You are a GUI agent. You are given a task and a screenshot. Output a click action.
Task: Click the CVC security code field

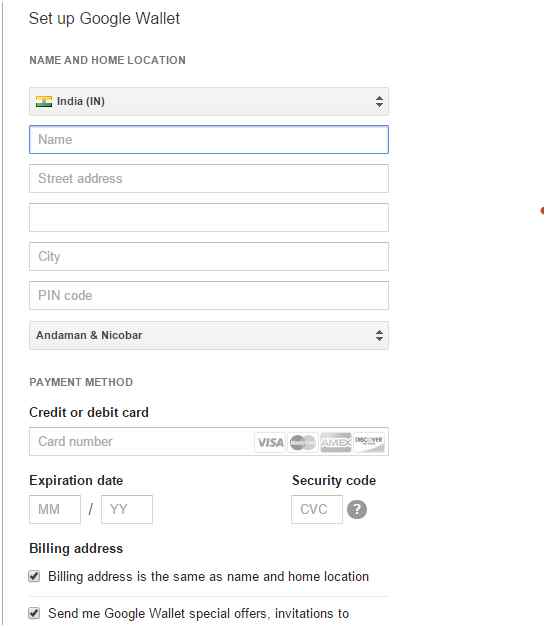point(317,509)
